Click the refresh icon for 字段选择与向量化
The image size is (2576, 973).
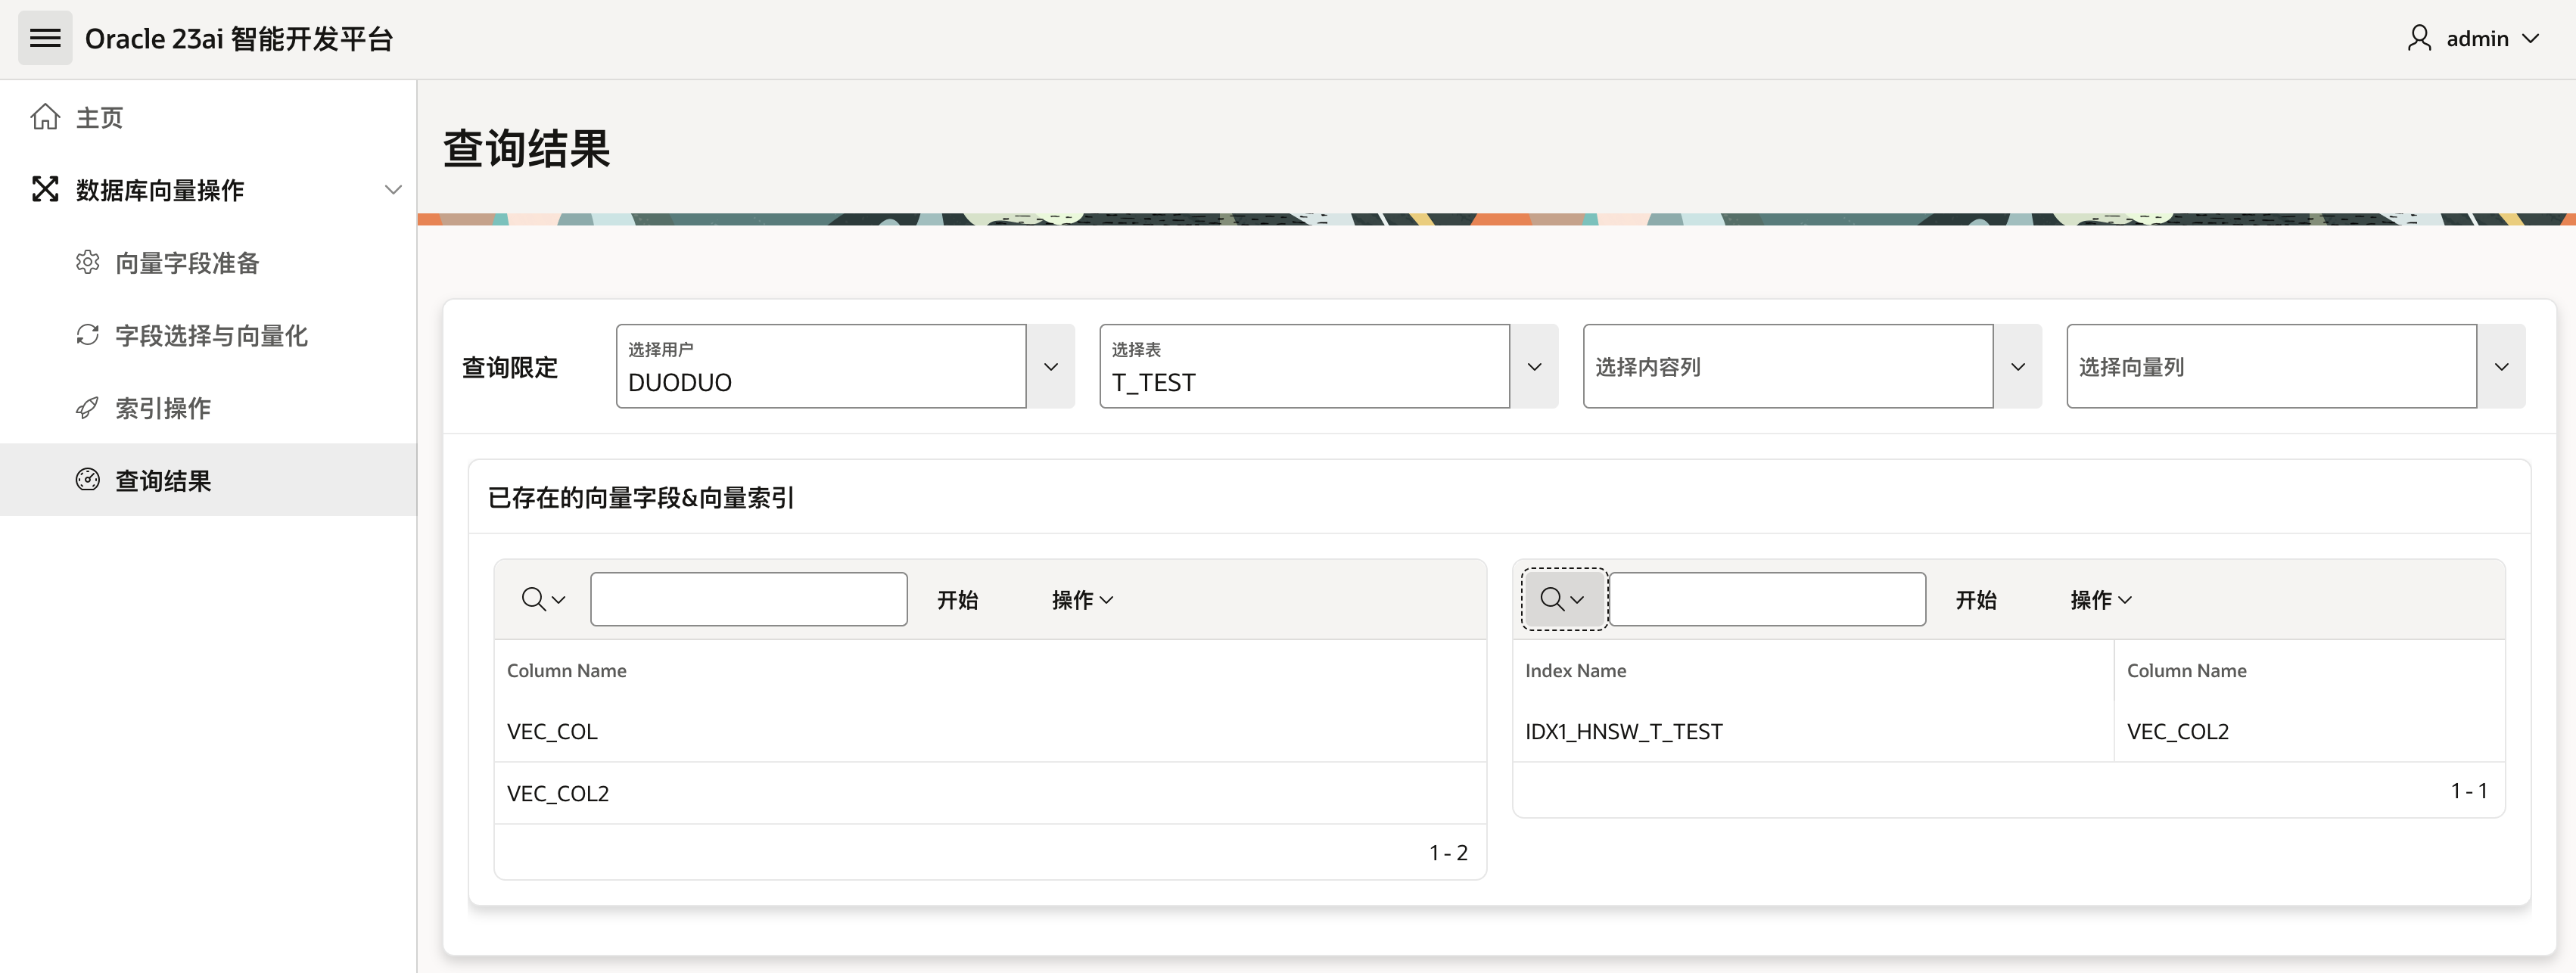[x=88, y=335]
